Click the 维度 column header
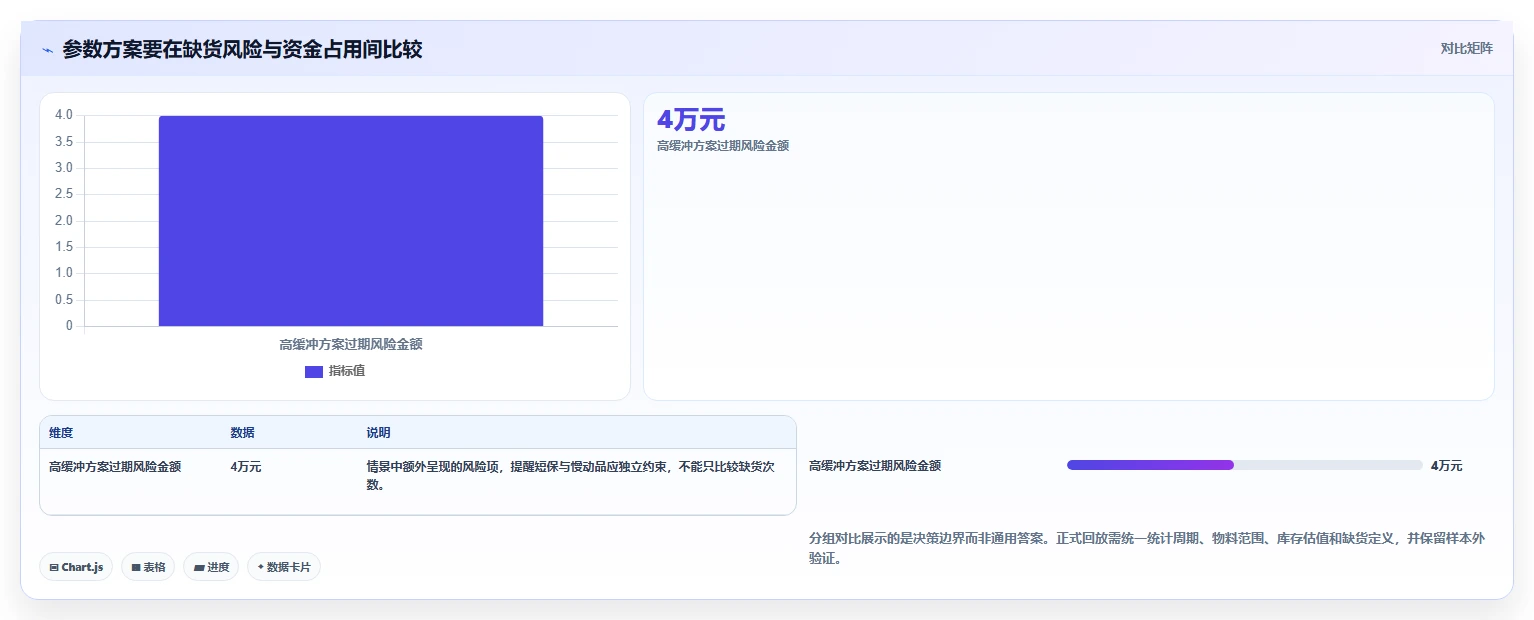 coord(61,433)
